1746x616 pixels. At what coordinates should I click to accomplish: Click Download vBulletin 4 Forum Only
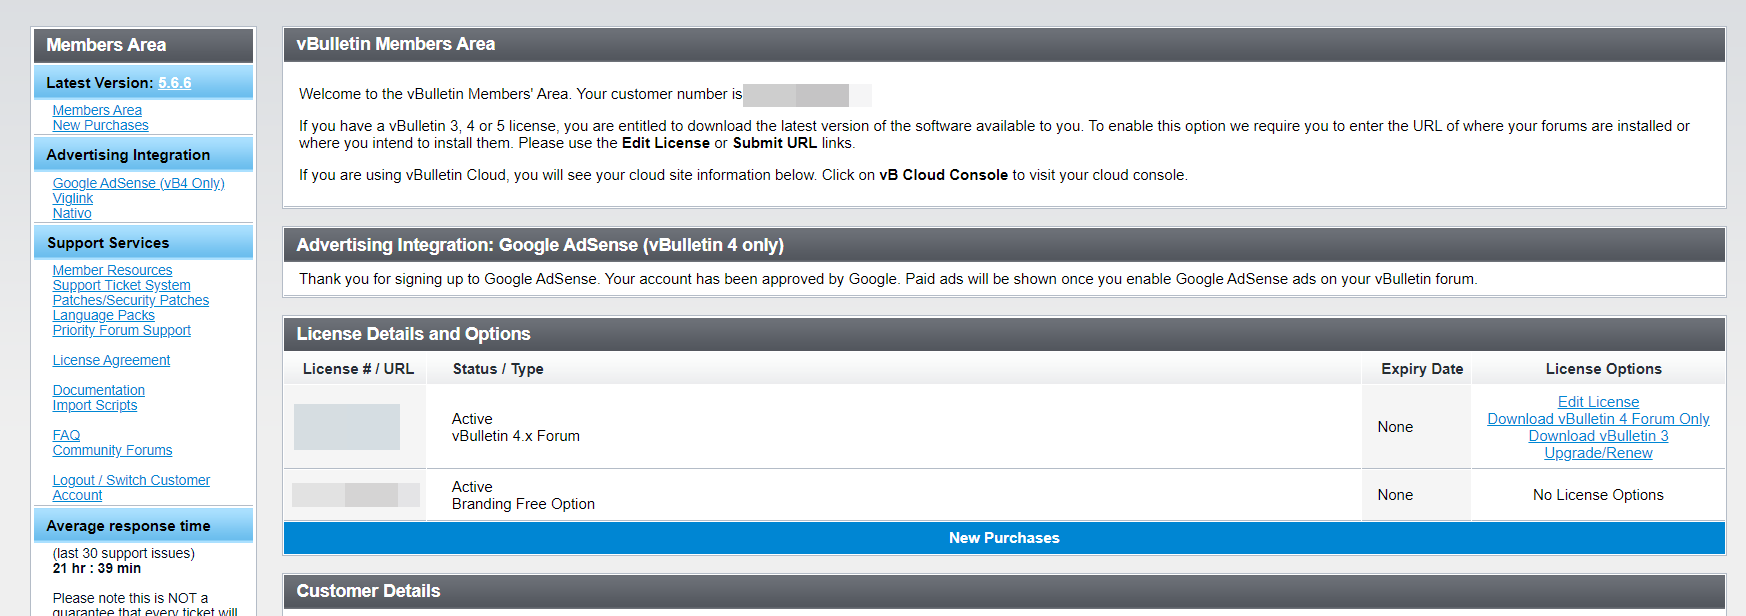click(x=1598, y=419)
